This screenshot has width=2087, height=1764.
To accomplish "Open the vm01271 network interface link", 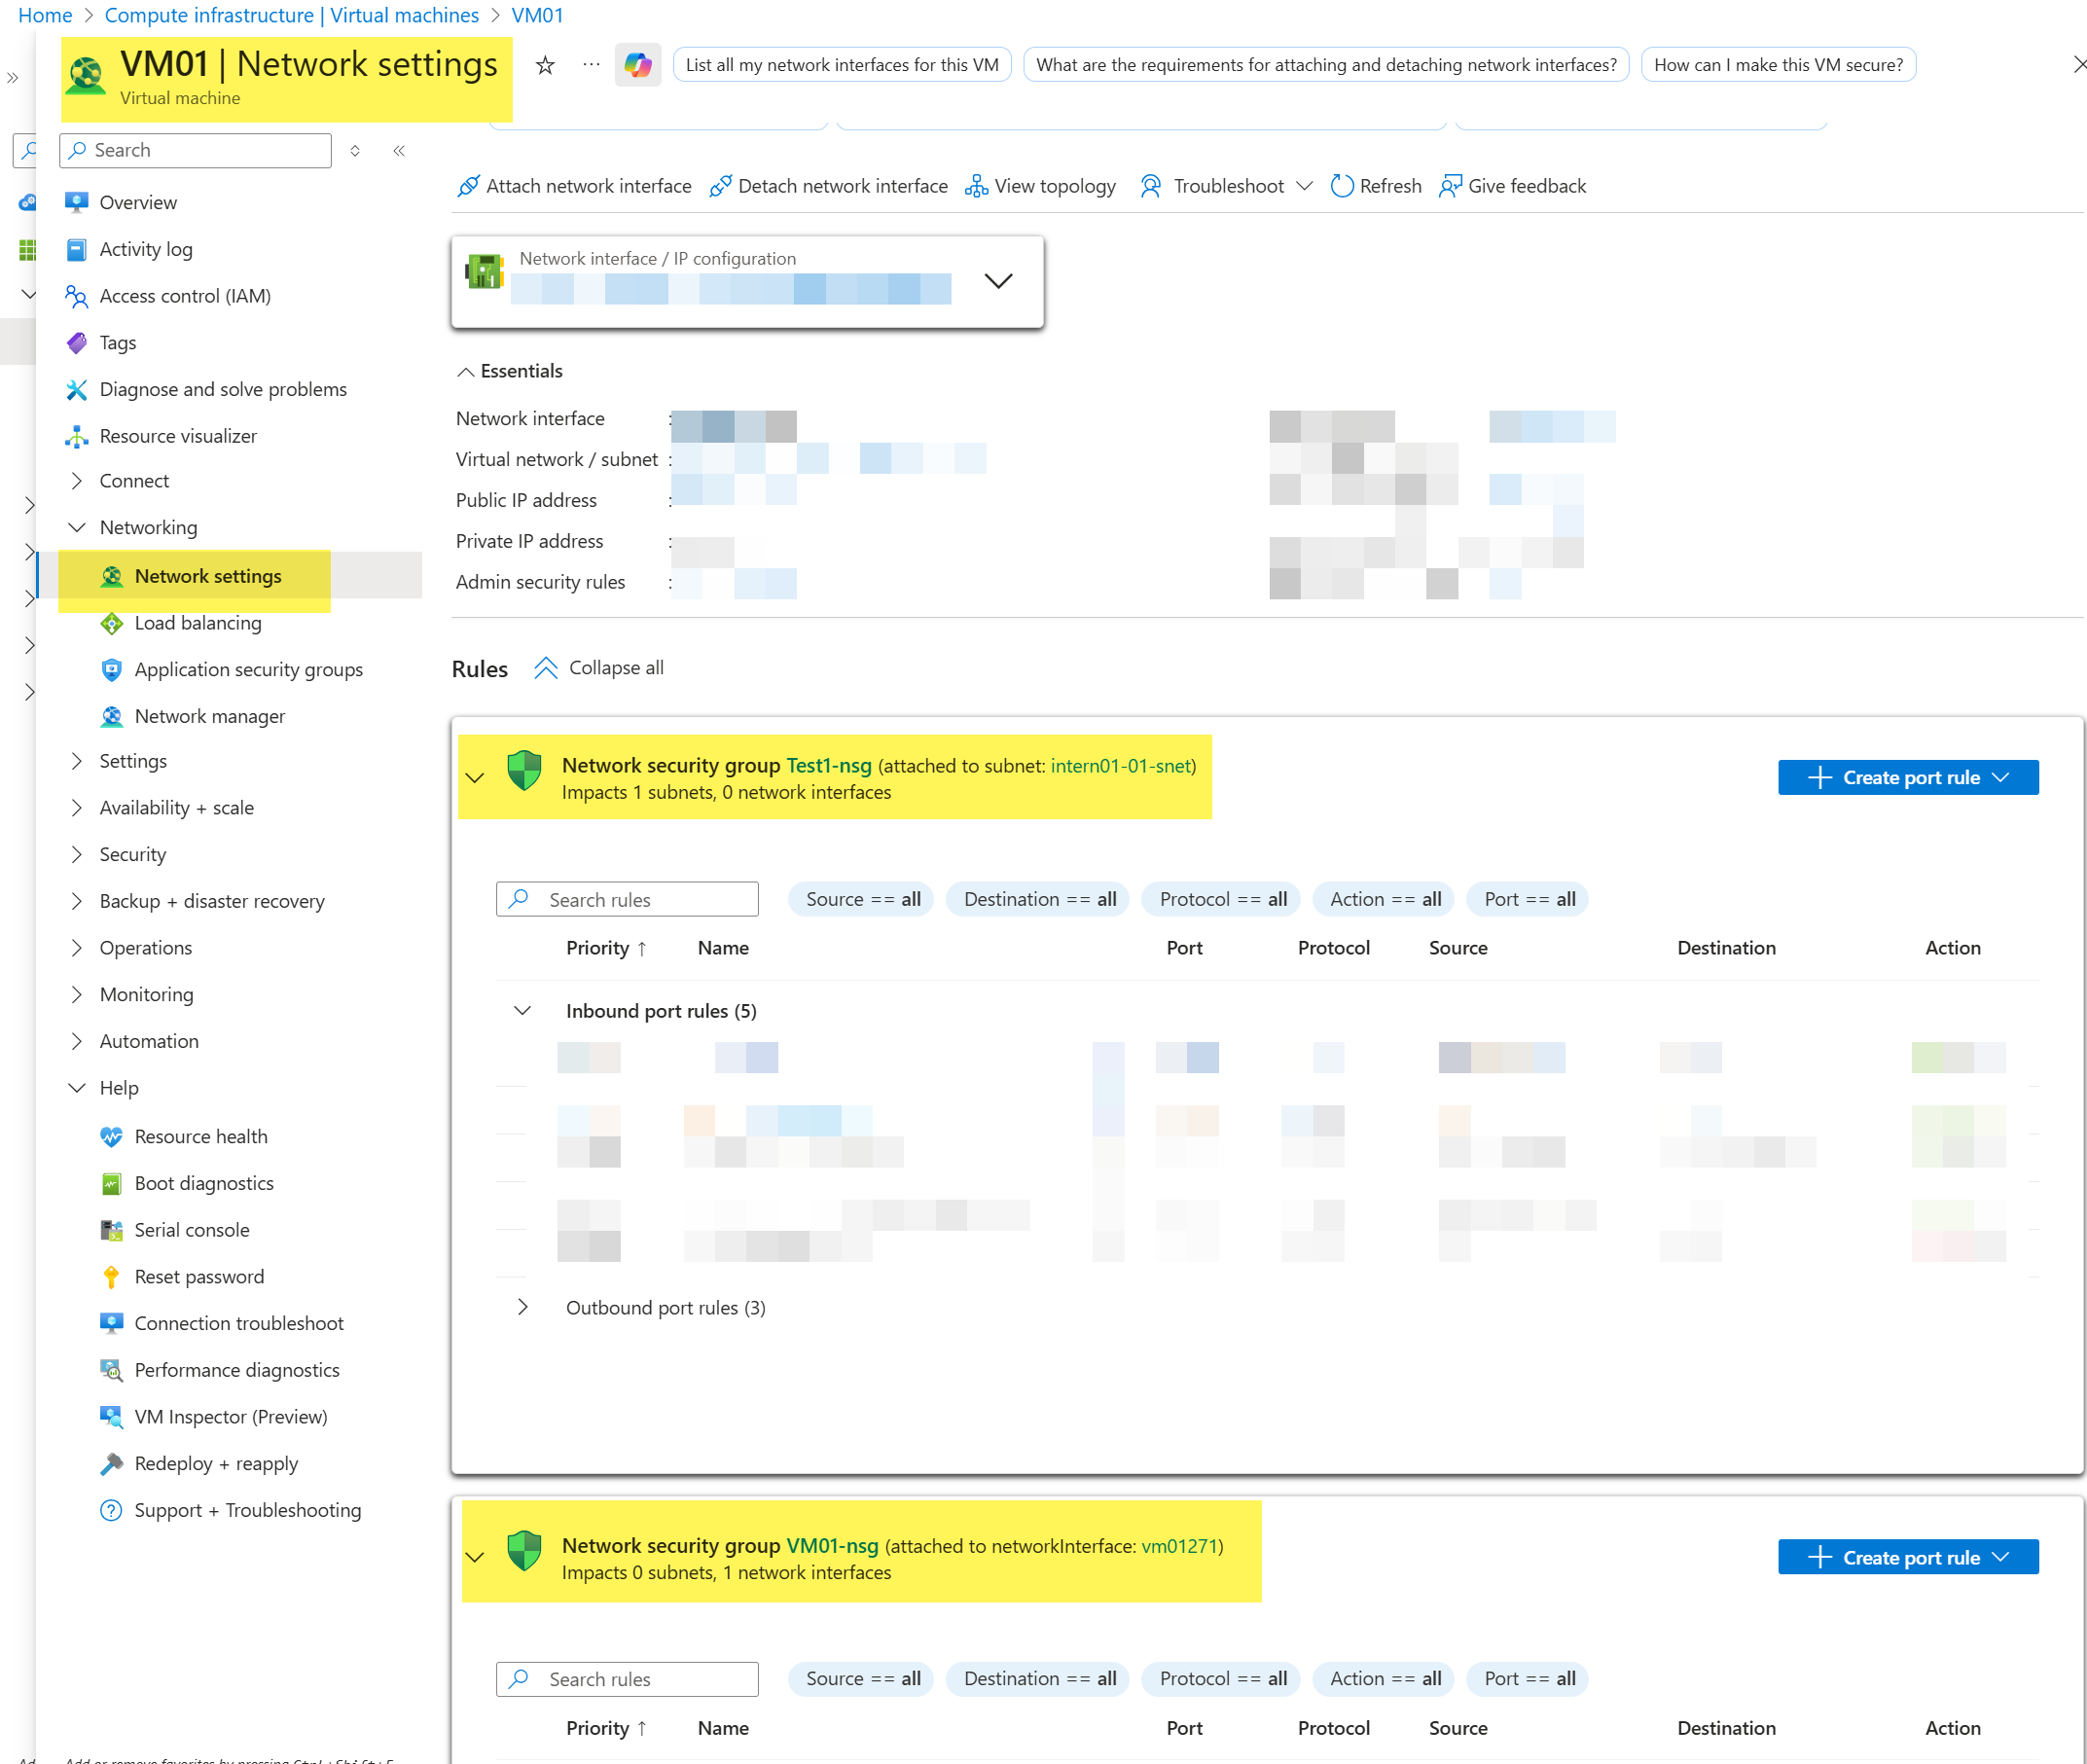I will point(1178,1545).
